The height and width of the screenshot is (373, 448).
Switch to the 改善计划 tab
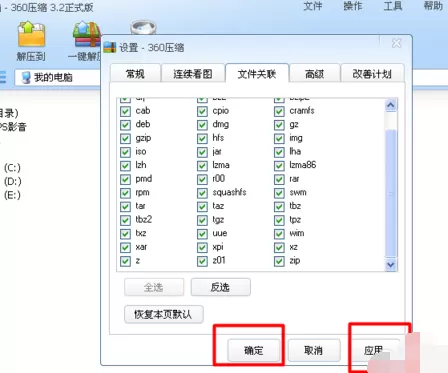point(372,73)
